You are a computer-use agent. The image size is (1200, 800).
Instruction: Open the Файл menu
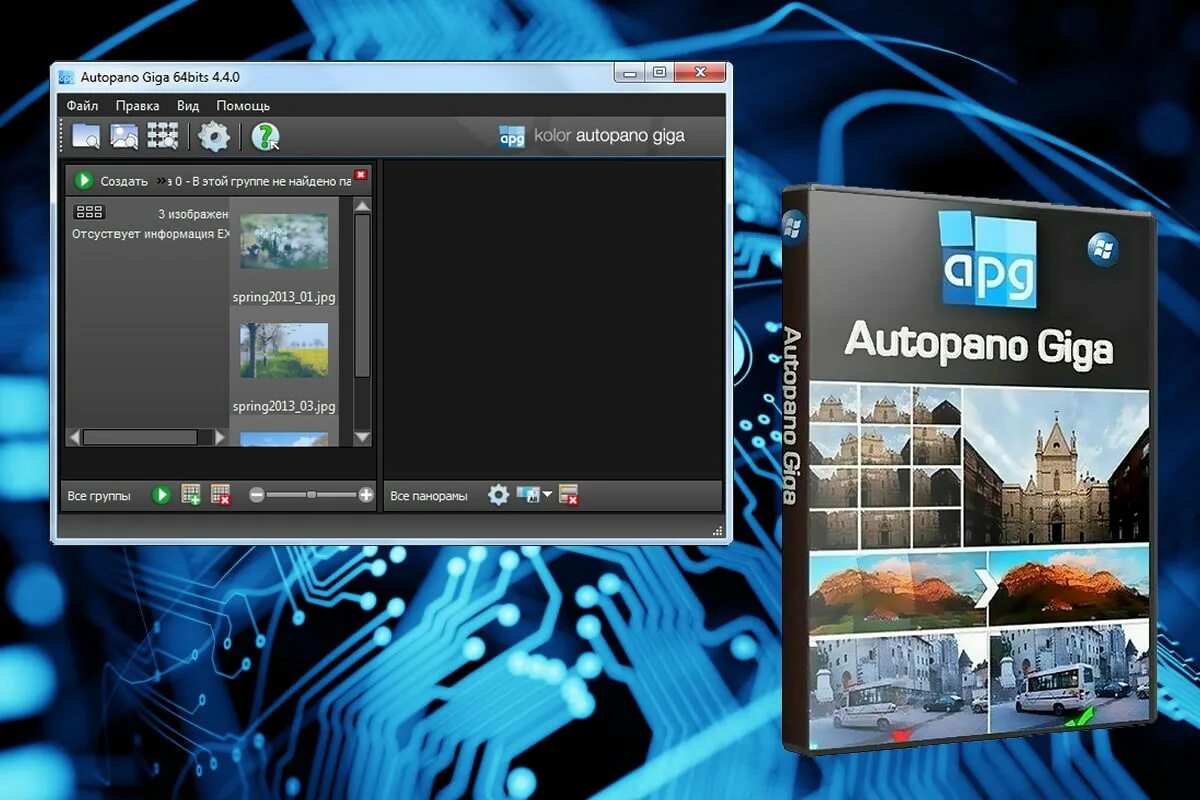82,106
